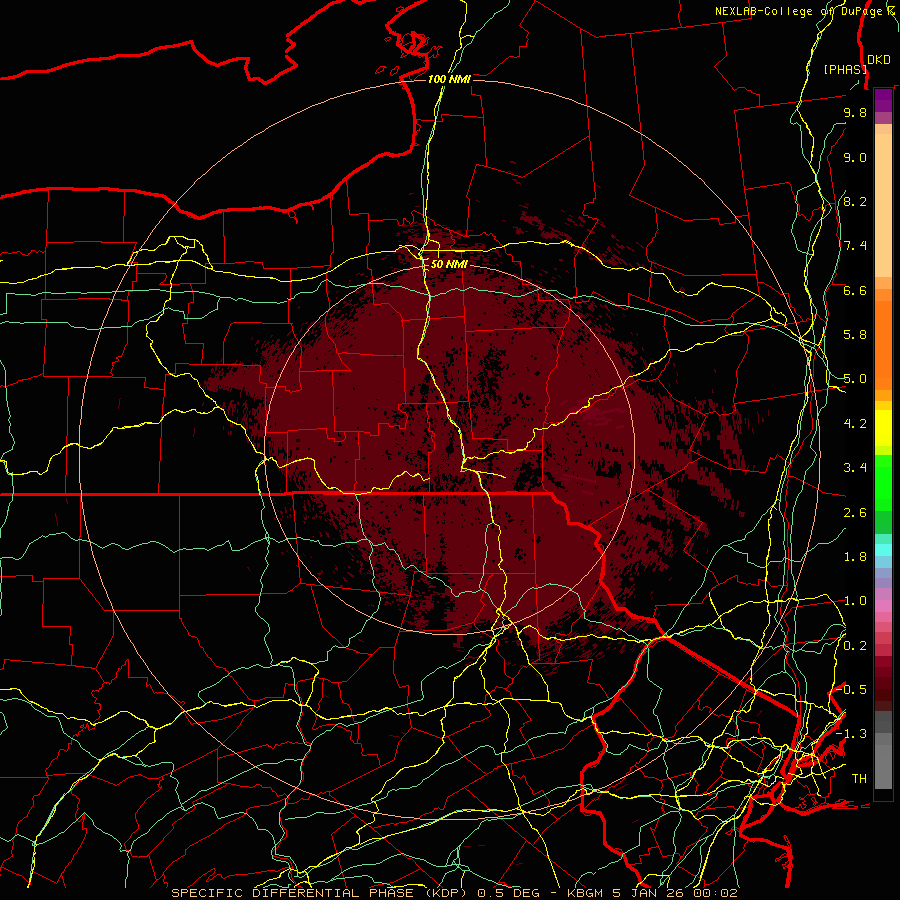This screenshot has width=900, height=900.
Task: Click the 5.0 legend value
Action: coord(855,379)
